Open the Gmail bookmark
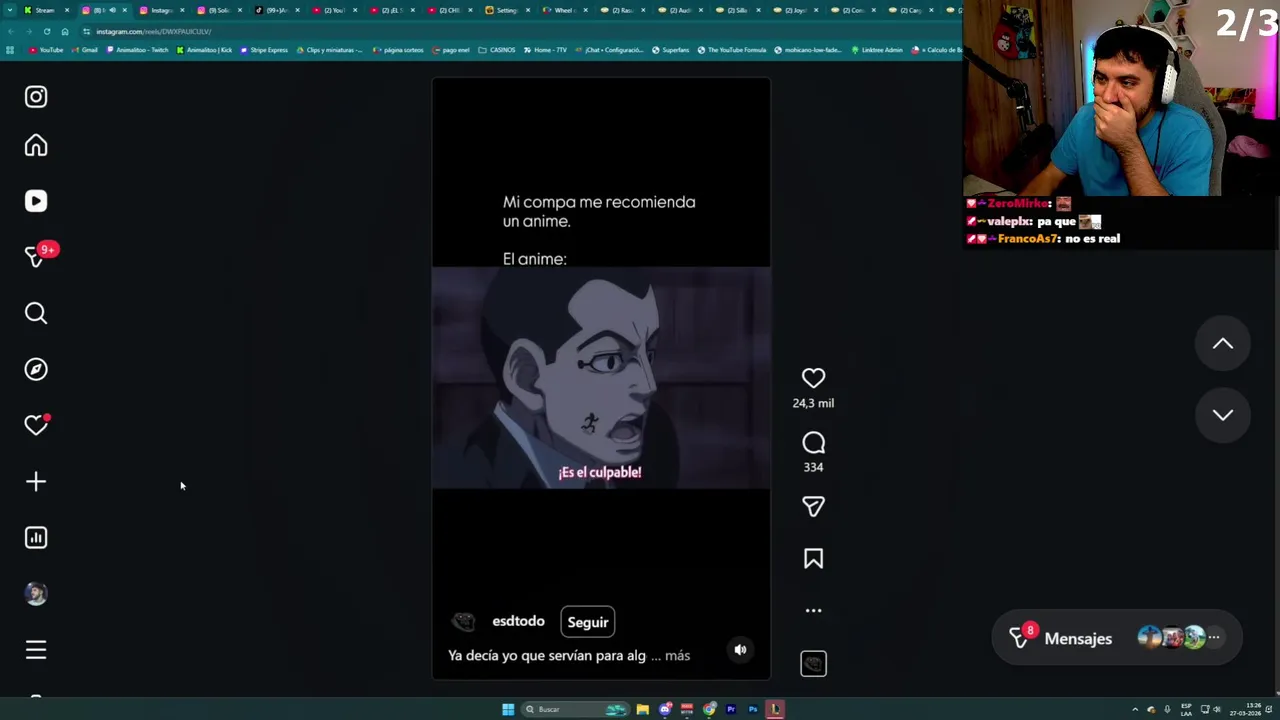Viewport: 1280px width, 720px height. (85, 50)
